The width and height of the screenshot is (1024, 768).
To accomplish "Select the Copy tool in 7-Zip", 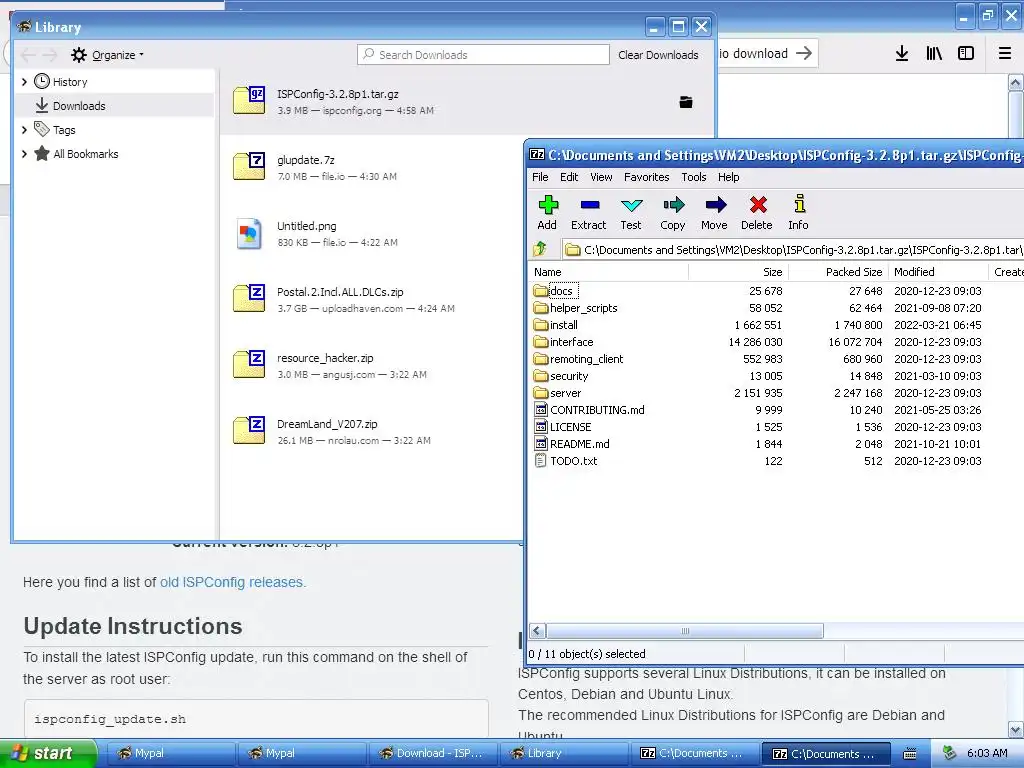I will pos(673,213).
